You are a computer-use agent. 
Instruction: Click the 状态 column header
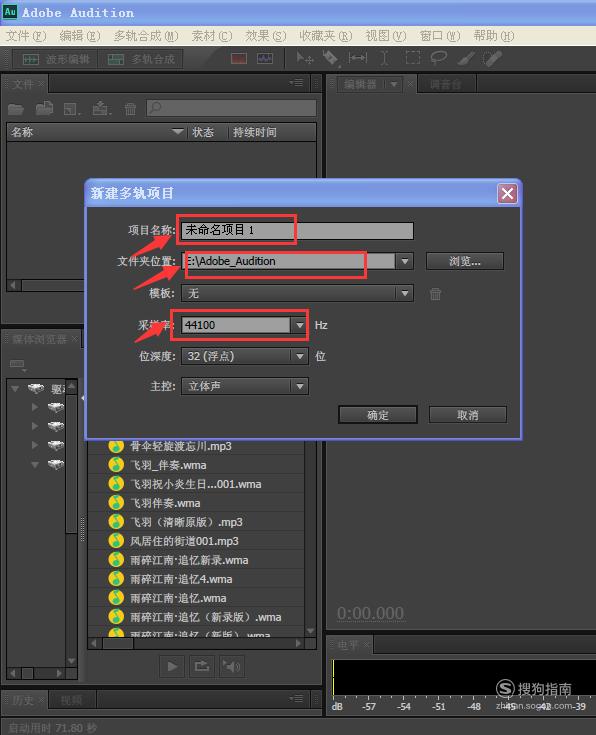pos(206,132)
